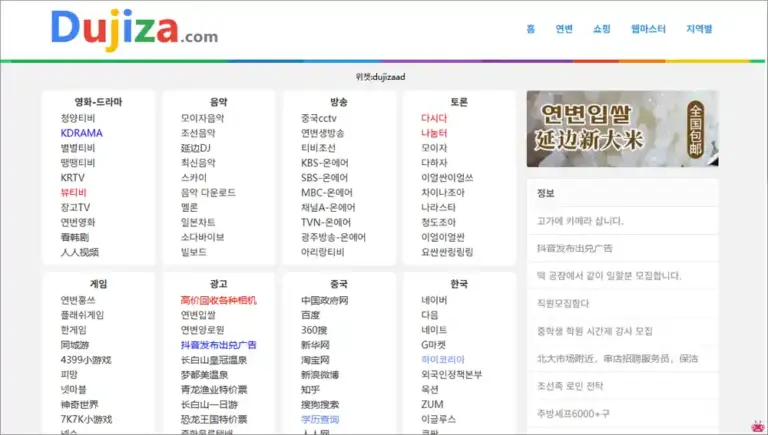Open the KRTV link
The height and width of the screenshot is (435, 768).
(x=72, y=177)
